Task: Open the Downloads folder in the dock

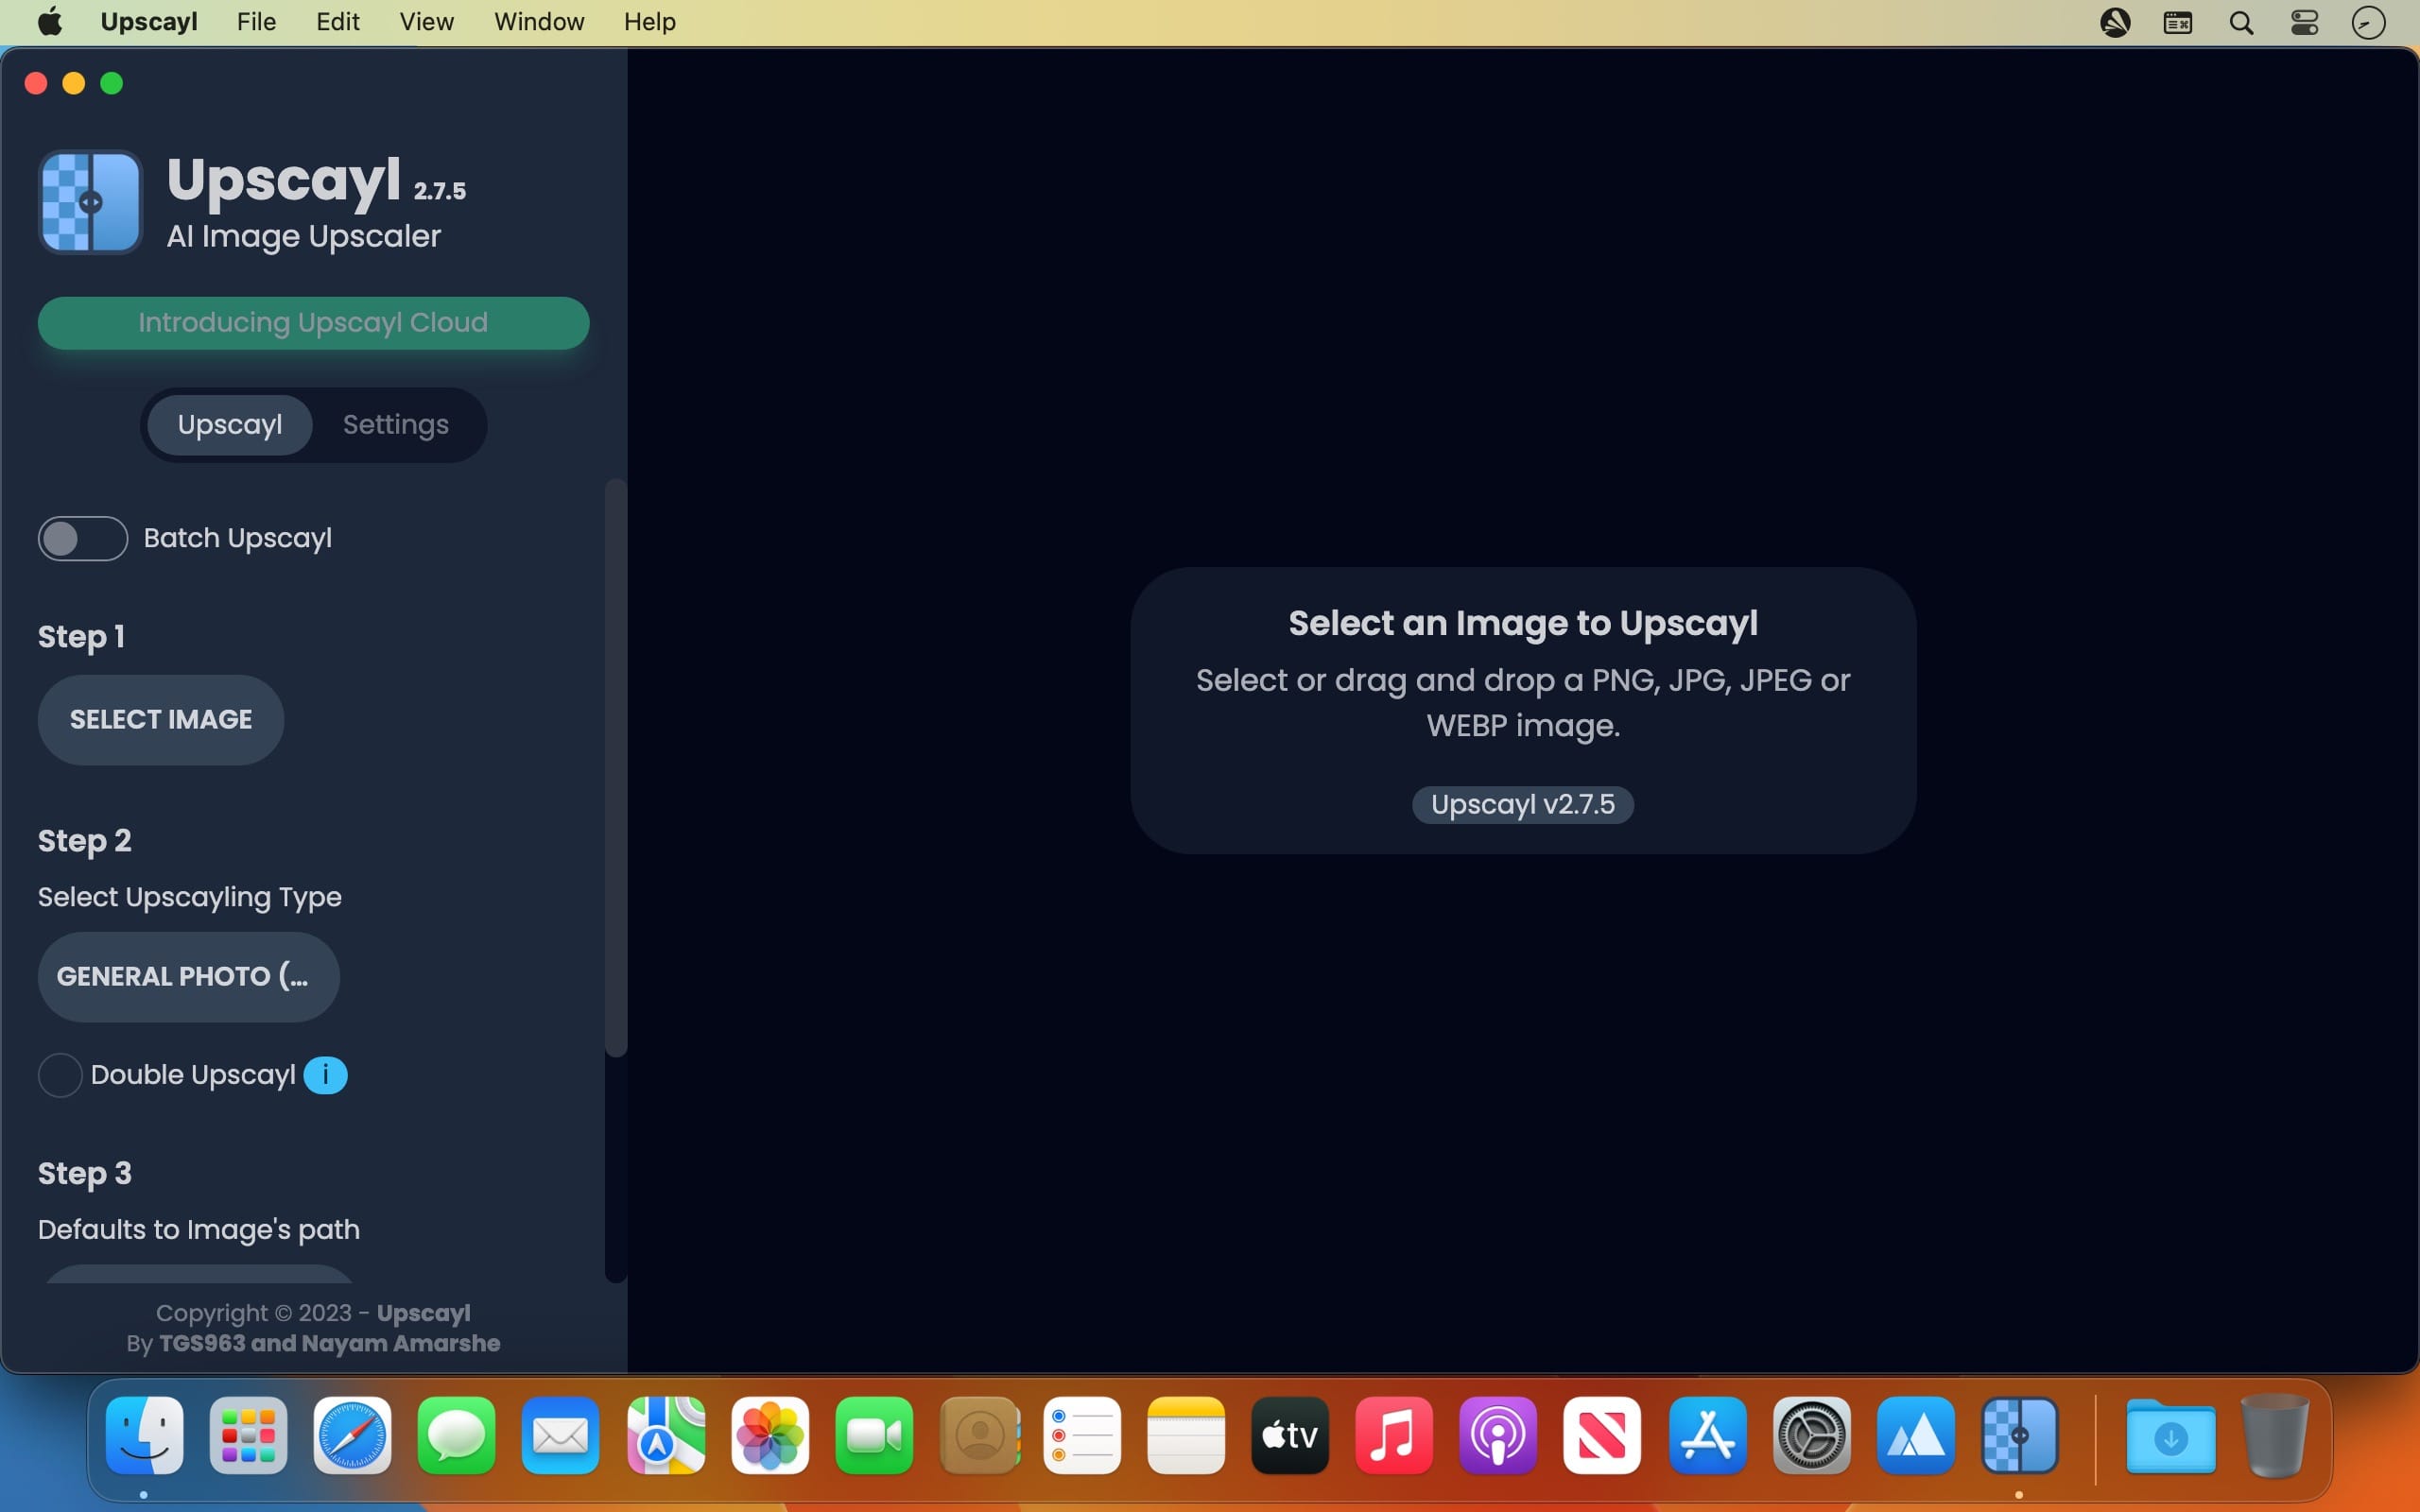Action: 2171,1435
